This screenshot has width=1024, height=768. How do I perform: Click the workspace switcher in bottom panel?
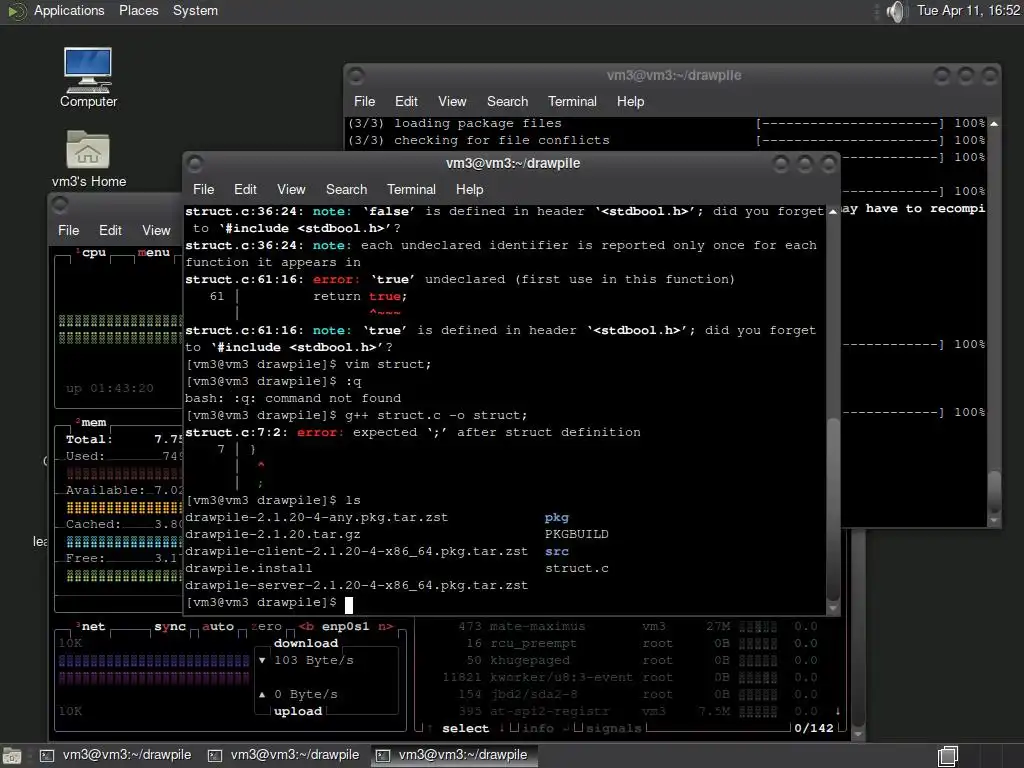(x=948, y=756)
